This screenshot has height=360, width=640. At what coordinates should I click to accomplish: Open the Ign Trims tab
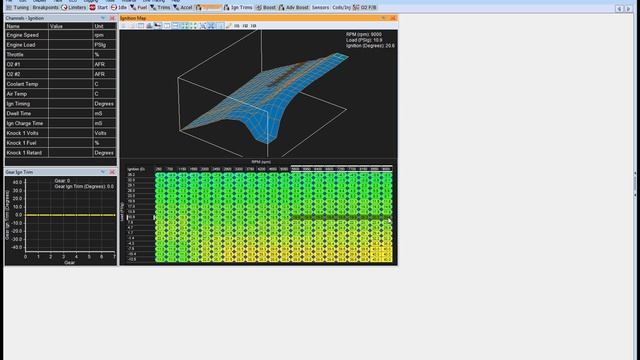coord(238,7)
